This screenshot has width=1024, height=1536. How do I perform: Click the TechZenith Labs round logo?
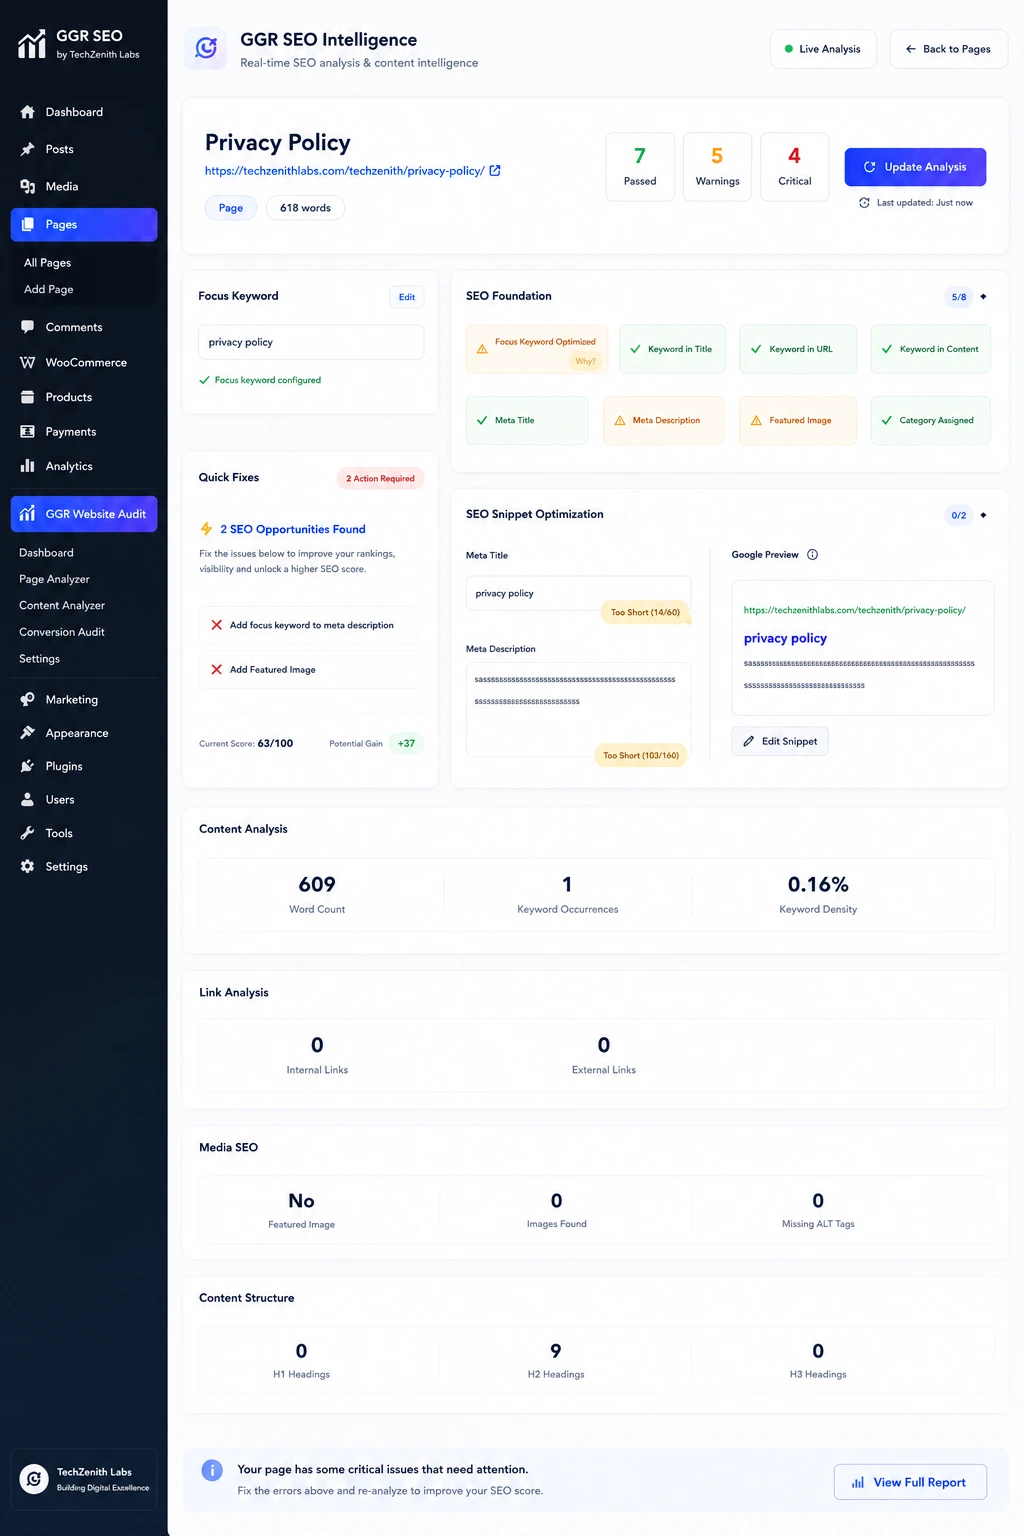pos(34,1479)
